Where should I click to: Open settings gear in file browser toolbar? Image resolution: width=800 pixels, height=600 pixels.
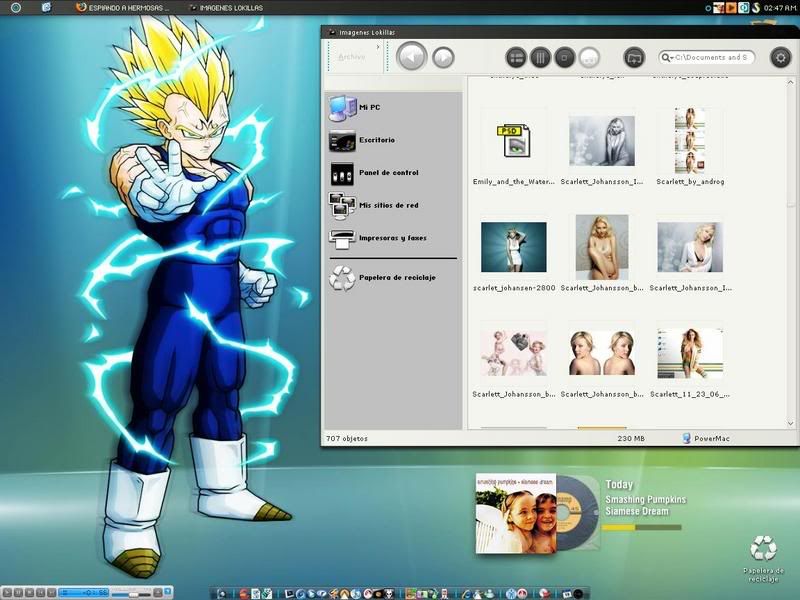tap(780, 58)
